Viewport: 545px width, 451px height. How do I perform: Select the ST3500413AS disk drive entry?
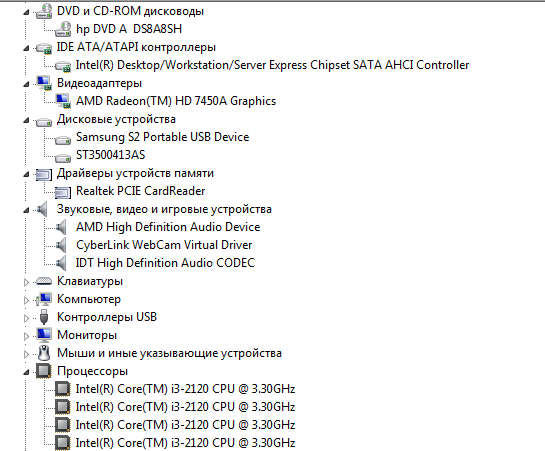(111, 155)
